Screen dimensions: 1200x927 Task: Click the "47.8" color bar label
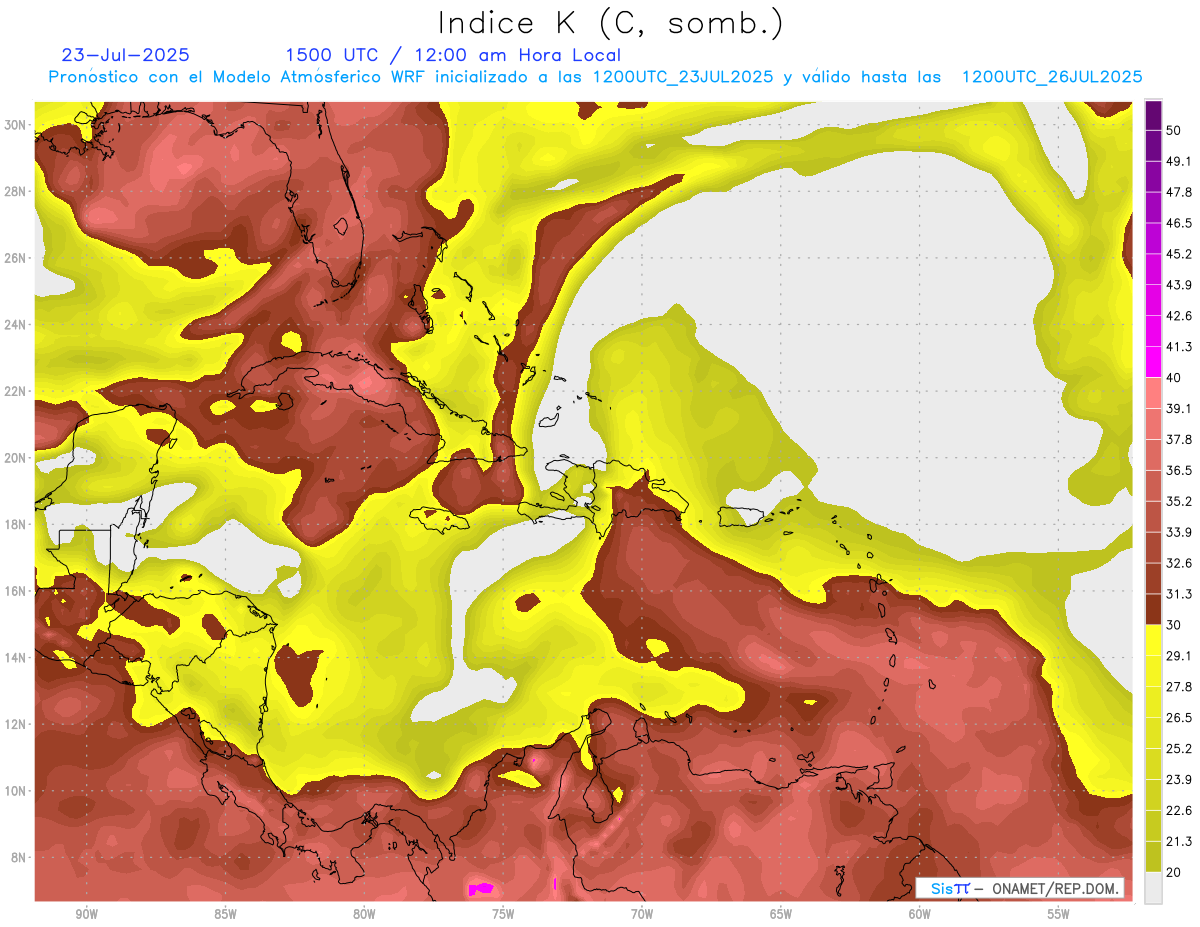(x=1179, y=192)
